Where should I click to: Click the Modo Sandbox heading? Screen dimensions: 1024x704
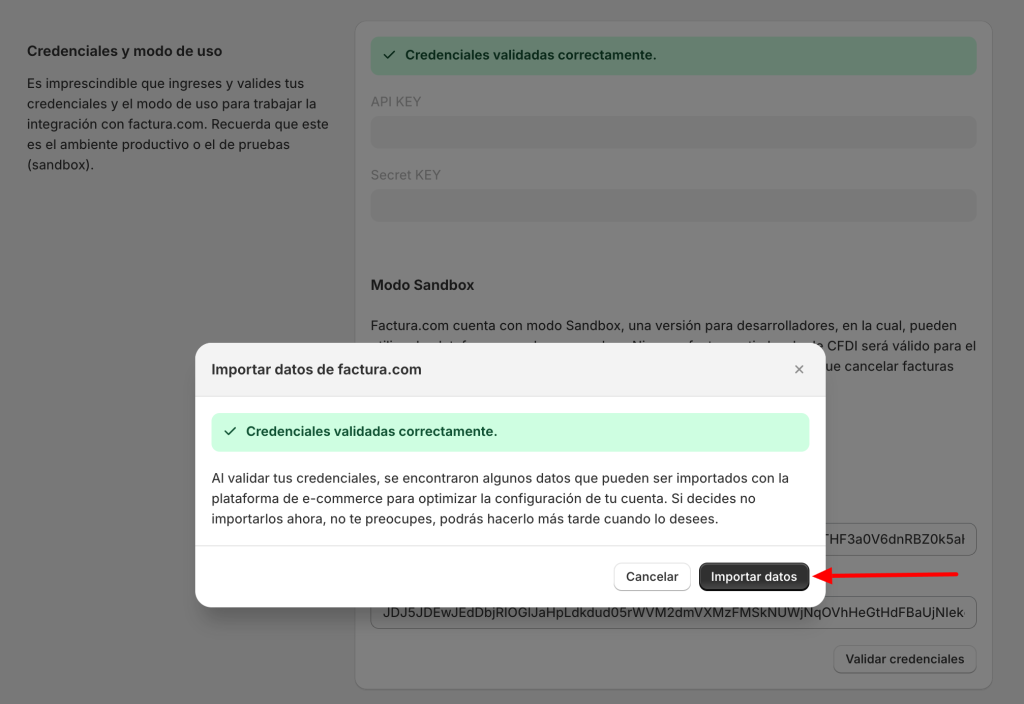pos(423,285)
